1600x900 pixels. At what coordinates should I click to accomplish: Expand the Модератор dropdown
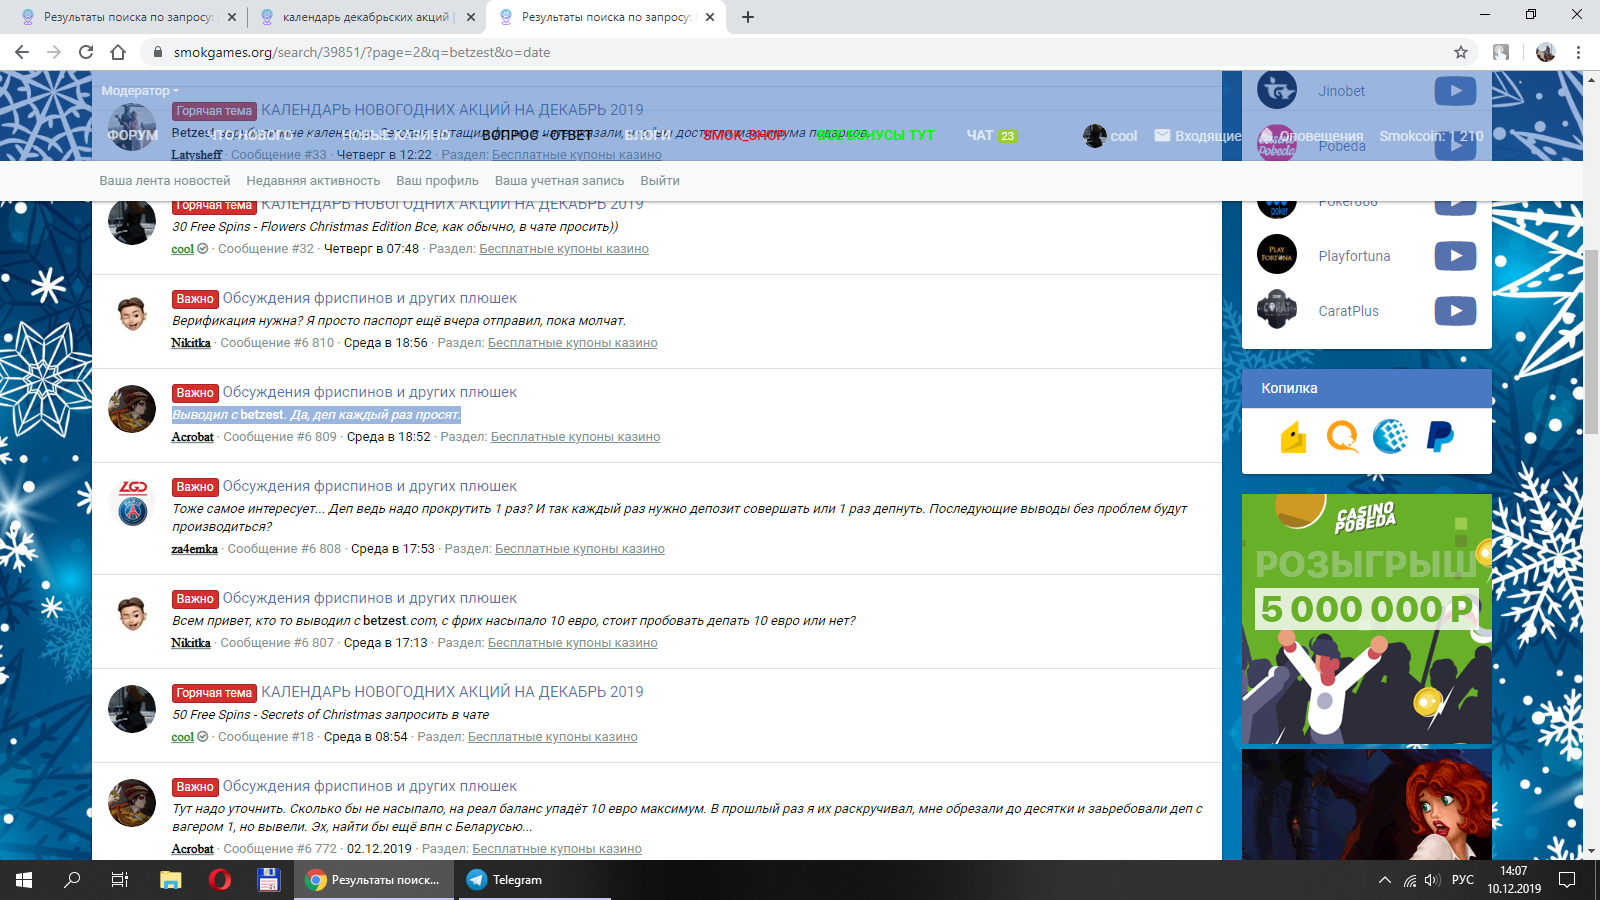[140, 91]
